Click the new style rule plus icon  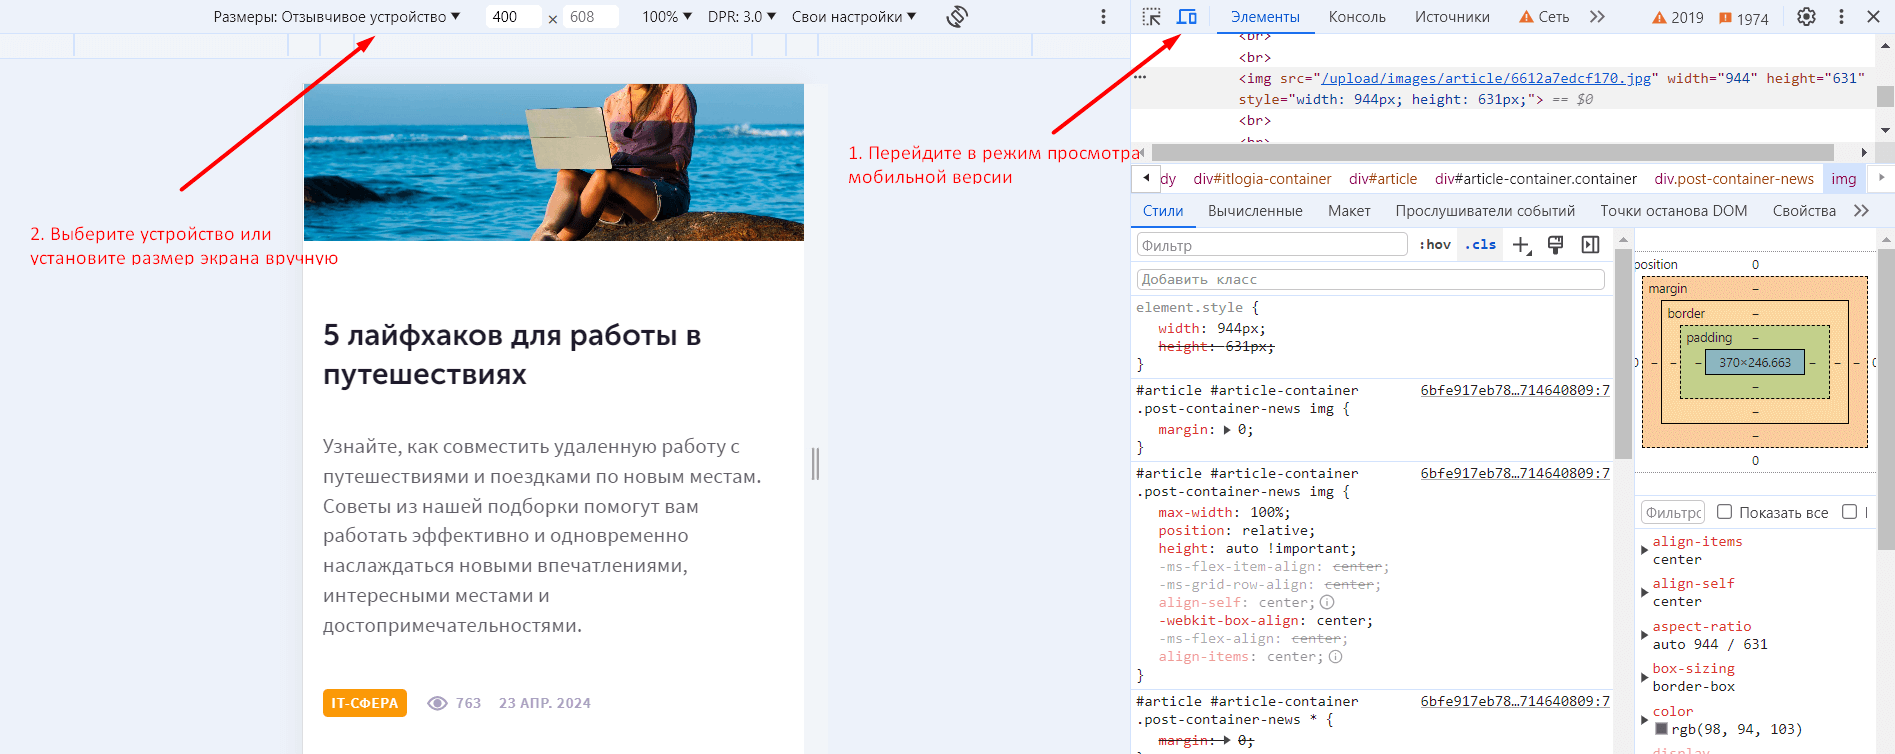point(1521,245)
